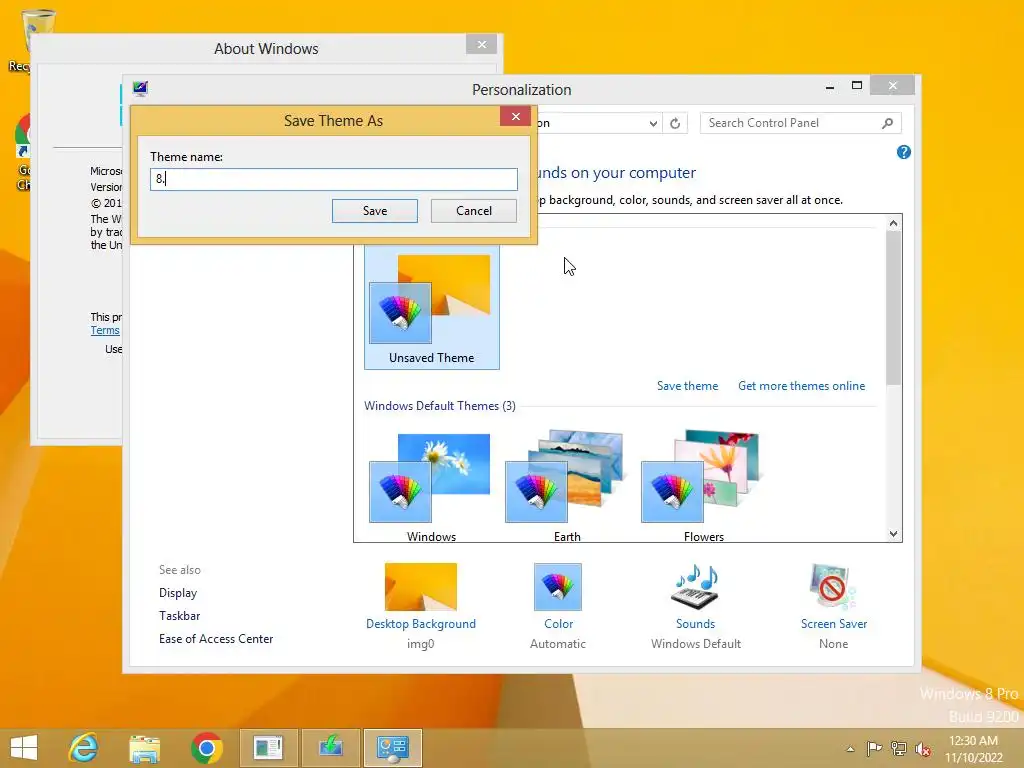
Task: Close the Personalization window
Action: click(x=893, y=86)
